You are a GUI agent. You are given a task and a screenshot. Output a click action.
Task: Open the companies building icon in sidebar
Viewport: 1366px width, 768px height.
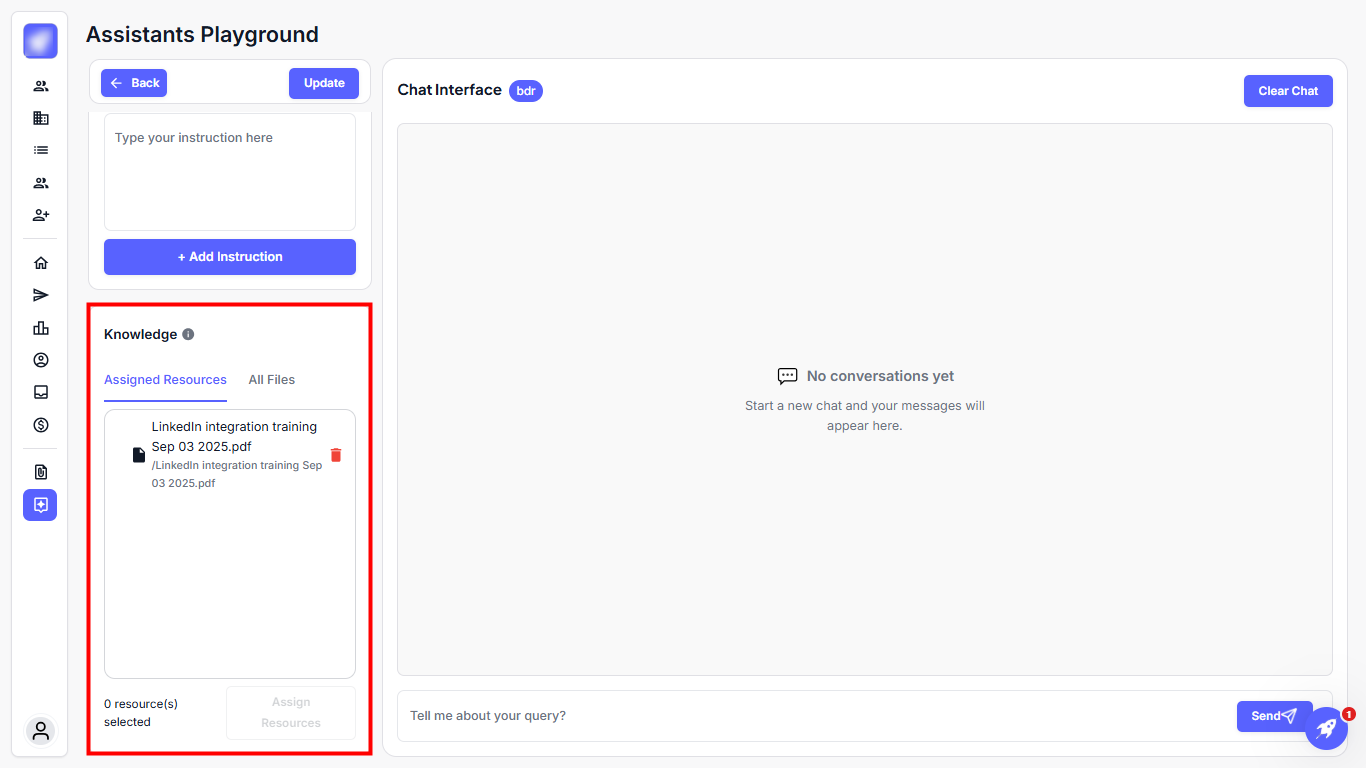(41, 118)
